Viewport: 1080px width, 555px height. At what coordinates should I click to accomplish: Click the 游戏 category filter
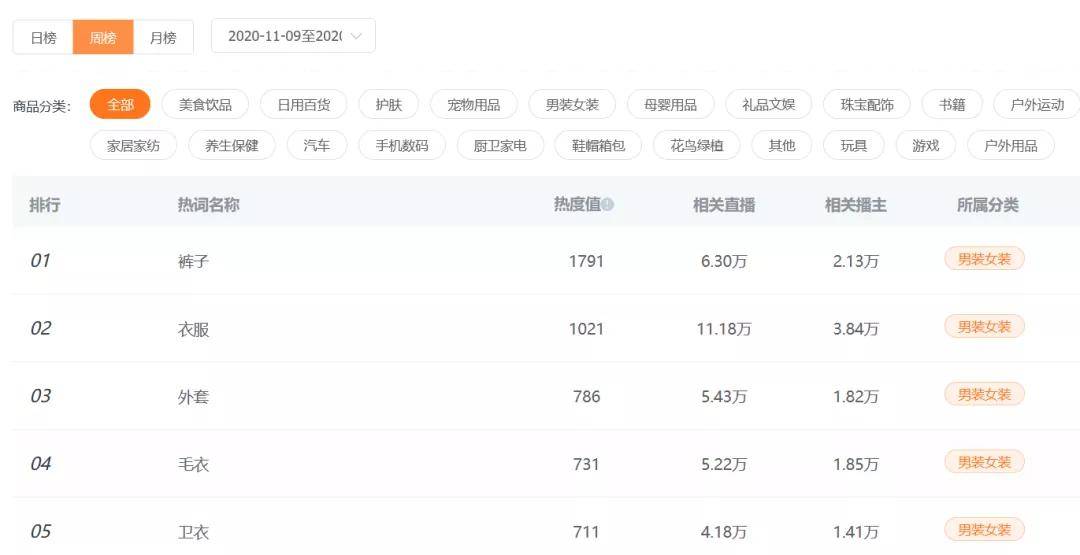[925, 145]
